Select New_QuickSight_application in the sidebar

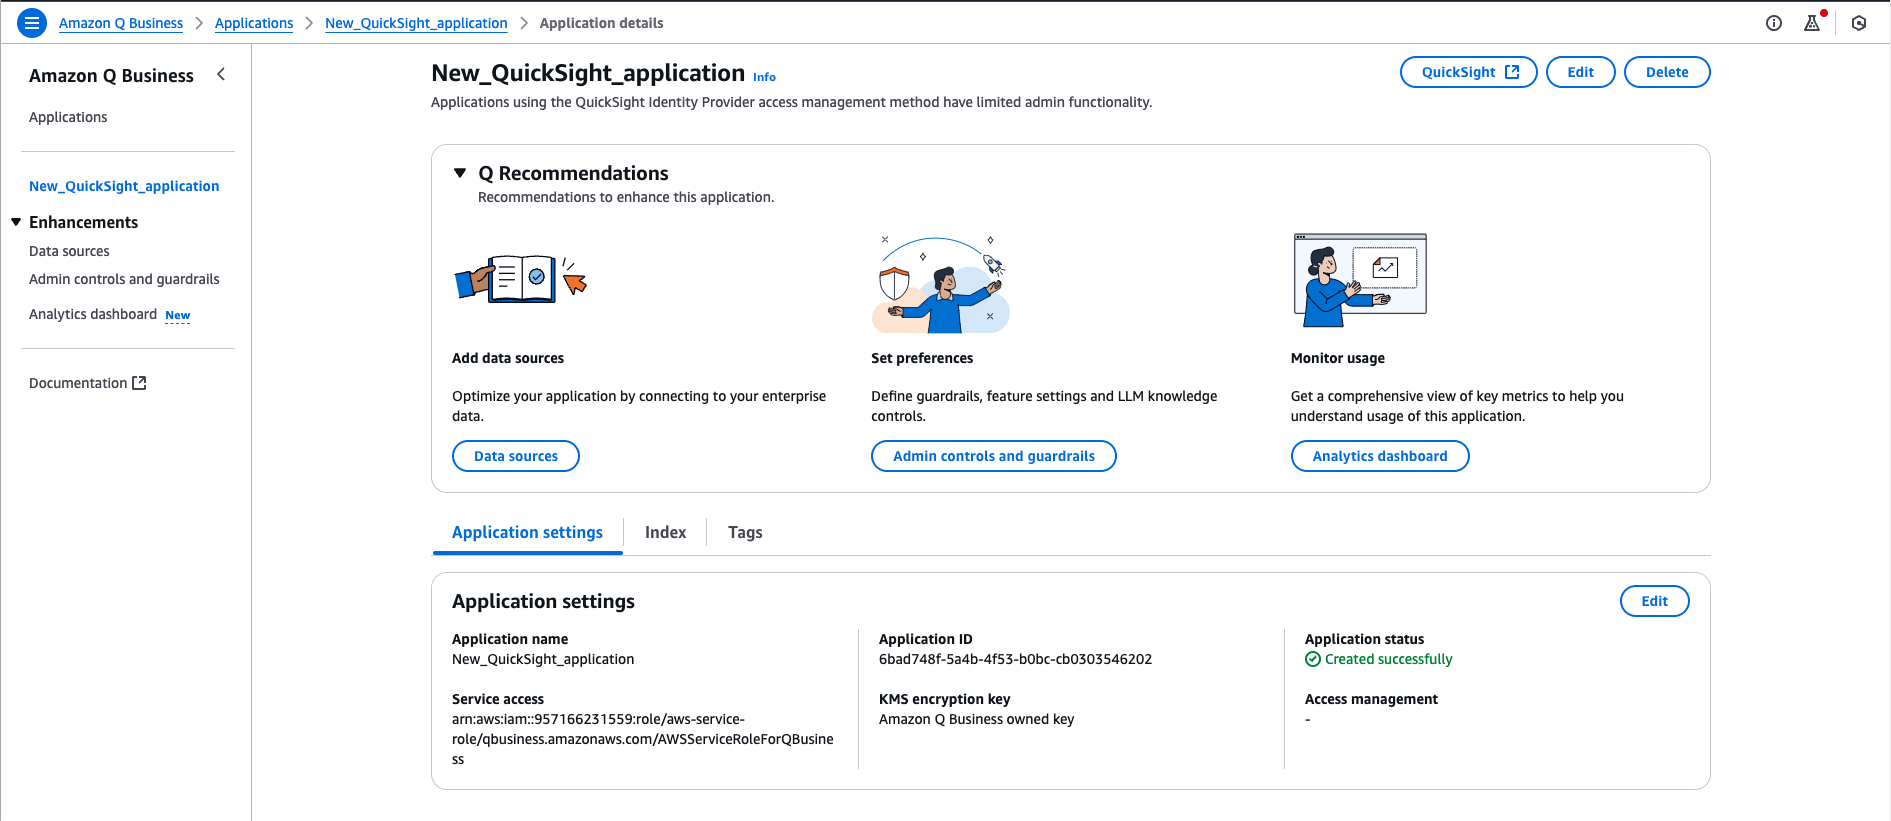(x=124, y=186)
